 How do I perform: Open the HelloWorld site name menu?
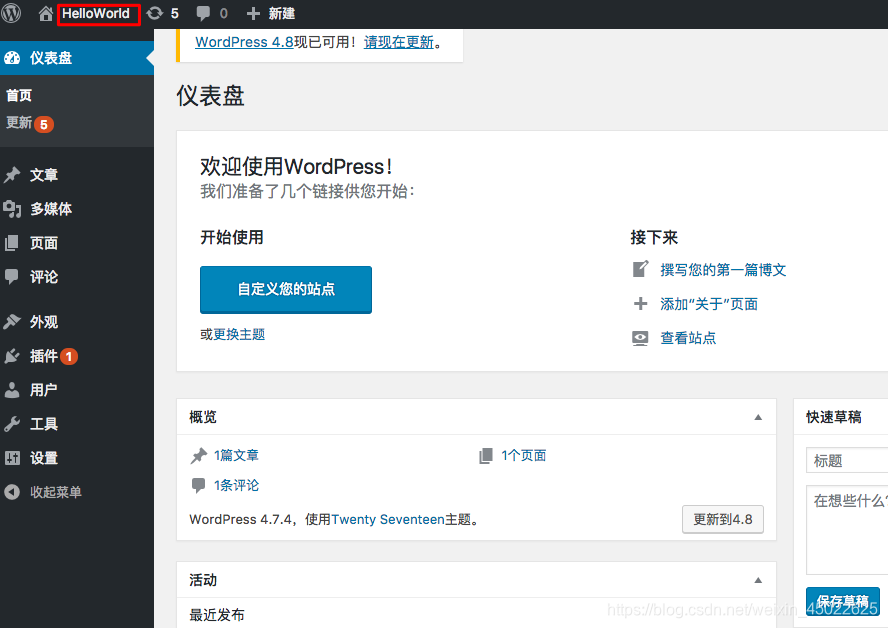(96, 14)
